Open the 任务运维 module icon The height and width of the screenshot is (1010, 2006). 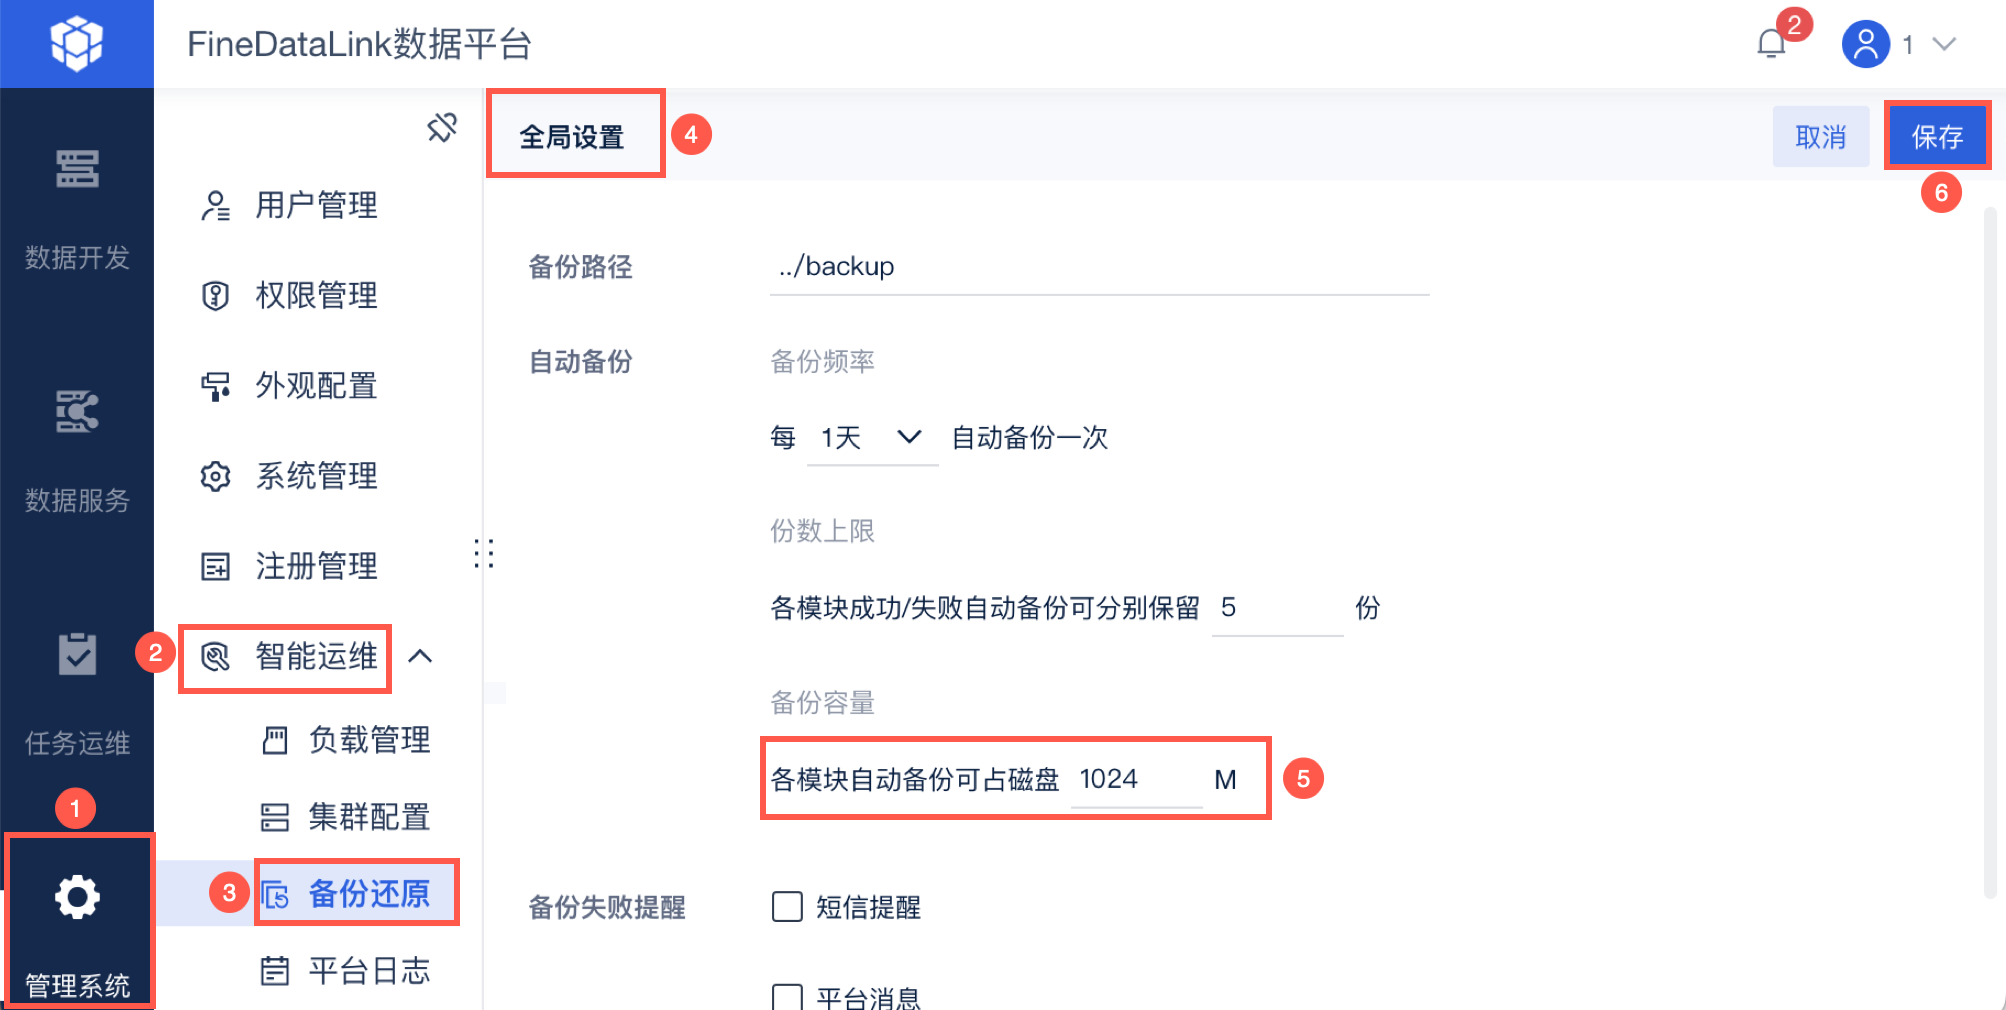[77, 655]
